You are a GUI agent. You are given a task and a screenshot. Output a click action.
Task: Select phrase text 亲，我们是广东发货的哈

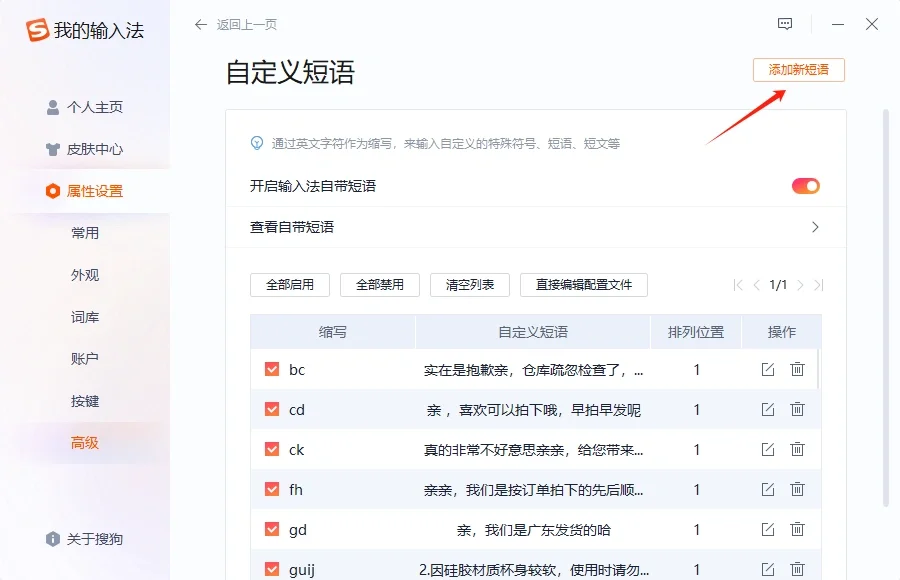pyautogui.click(x=533, y=529)
